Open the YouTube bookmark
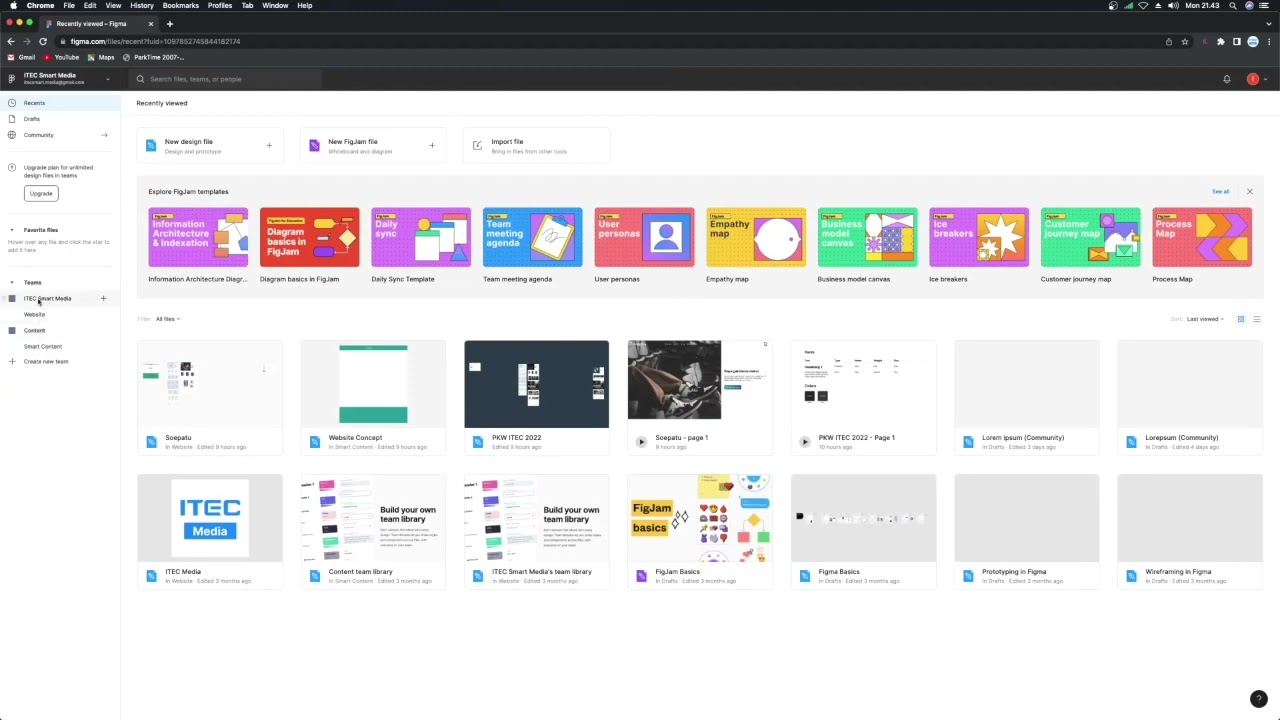The image size is (1280, 720). [x=61, y=57]
